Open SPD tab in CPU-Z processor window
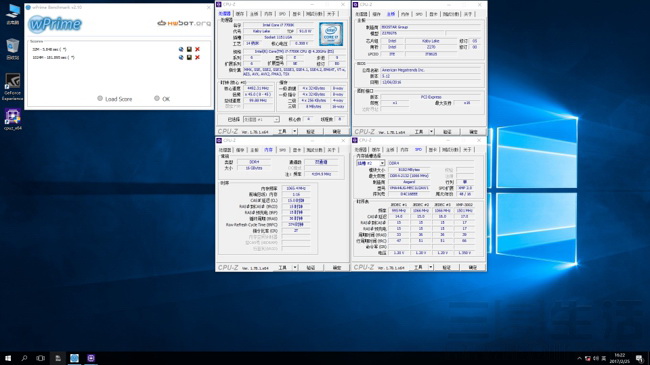Viewport: 650px width, 365px height. click(x=282, y=14)
